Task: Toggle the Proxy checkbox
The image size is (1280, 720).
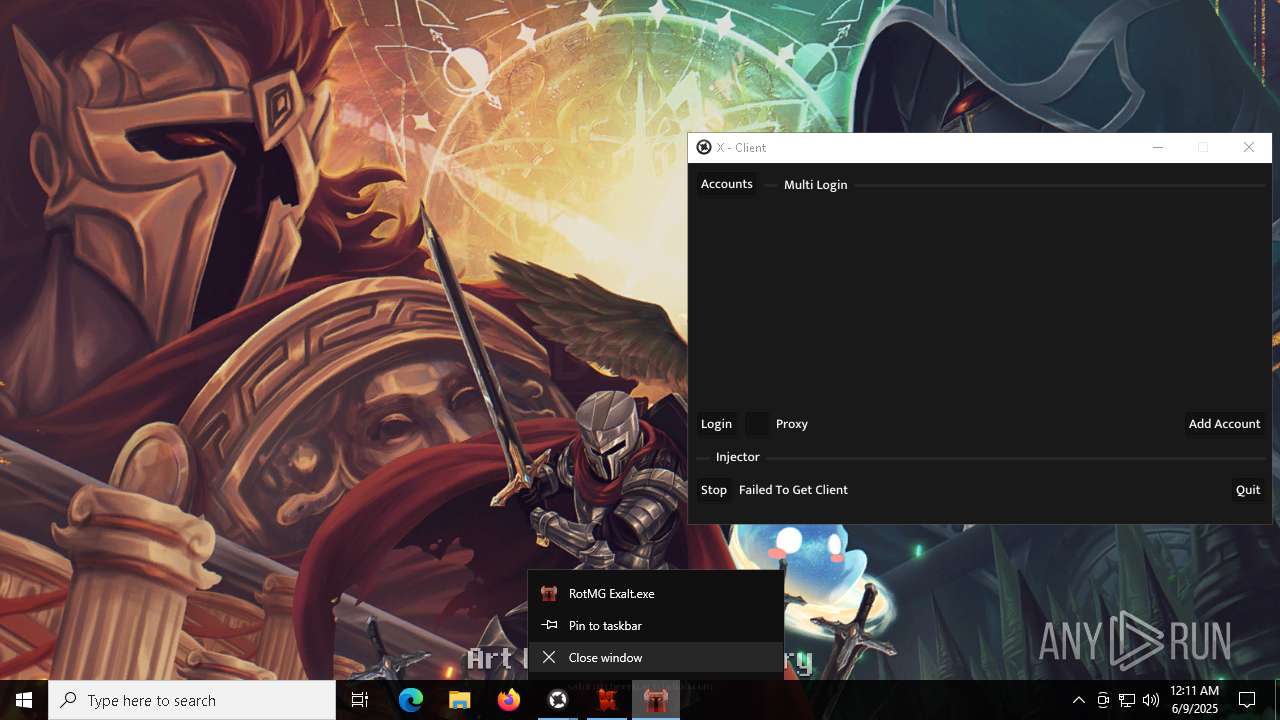Action: click(758, 424)
